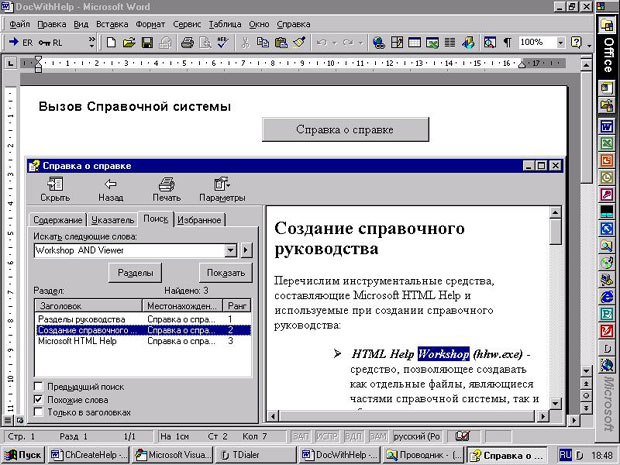Screen dimensions: 620x465
Task: Paste from clipboard toolbar icon
Action: 281,42
